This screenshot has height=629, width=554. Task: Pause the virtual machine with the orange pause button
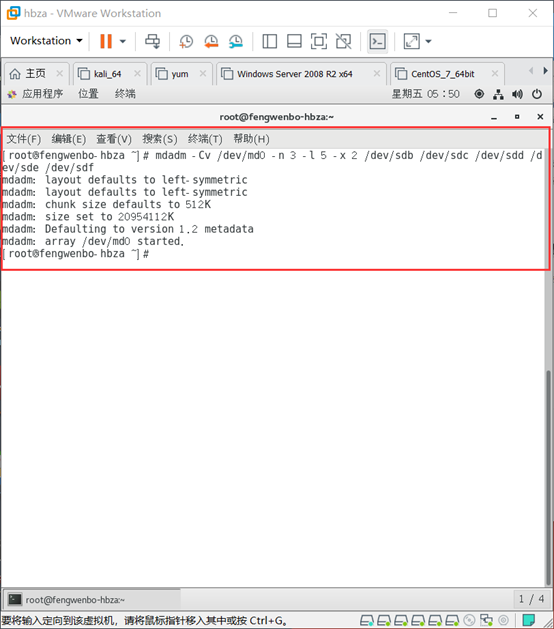106,41
